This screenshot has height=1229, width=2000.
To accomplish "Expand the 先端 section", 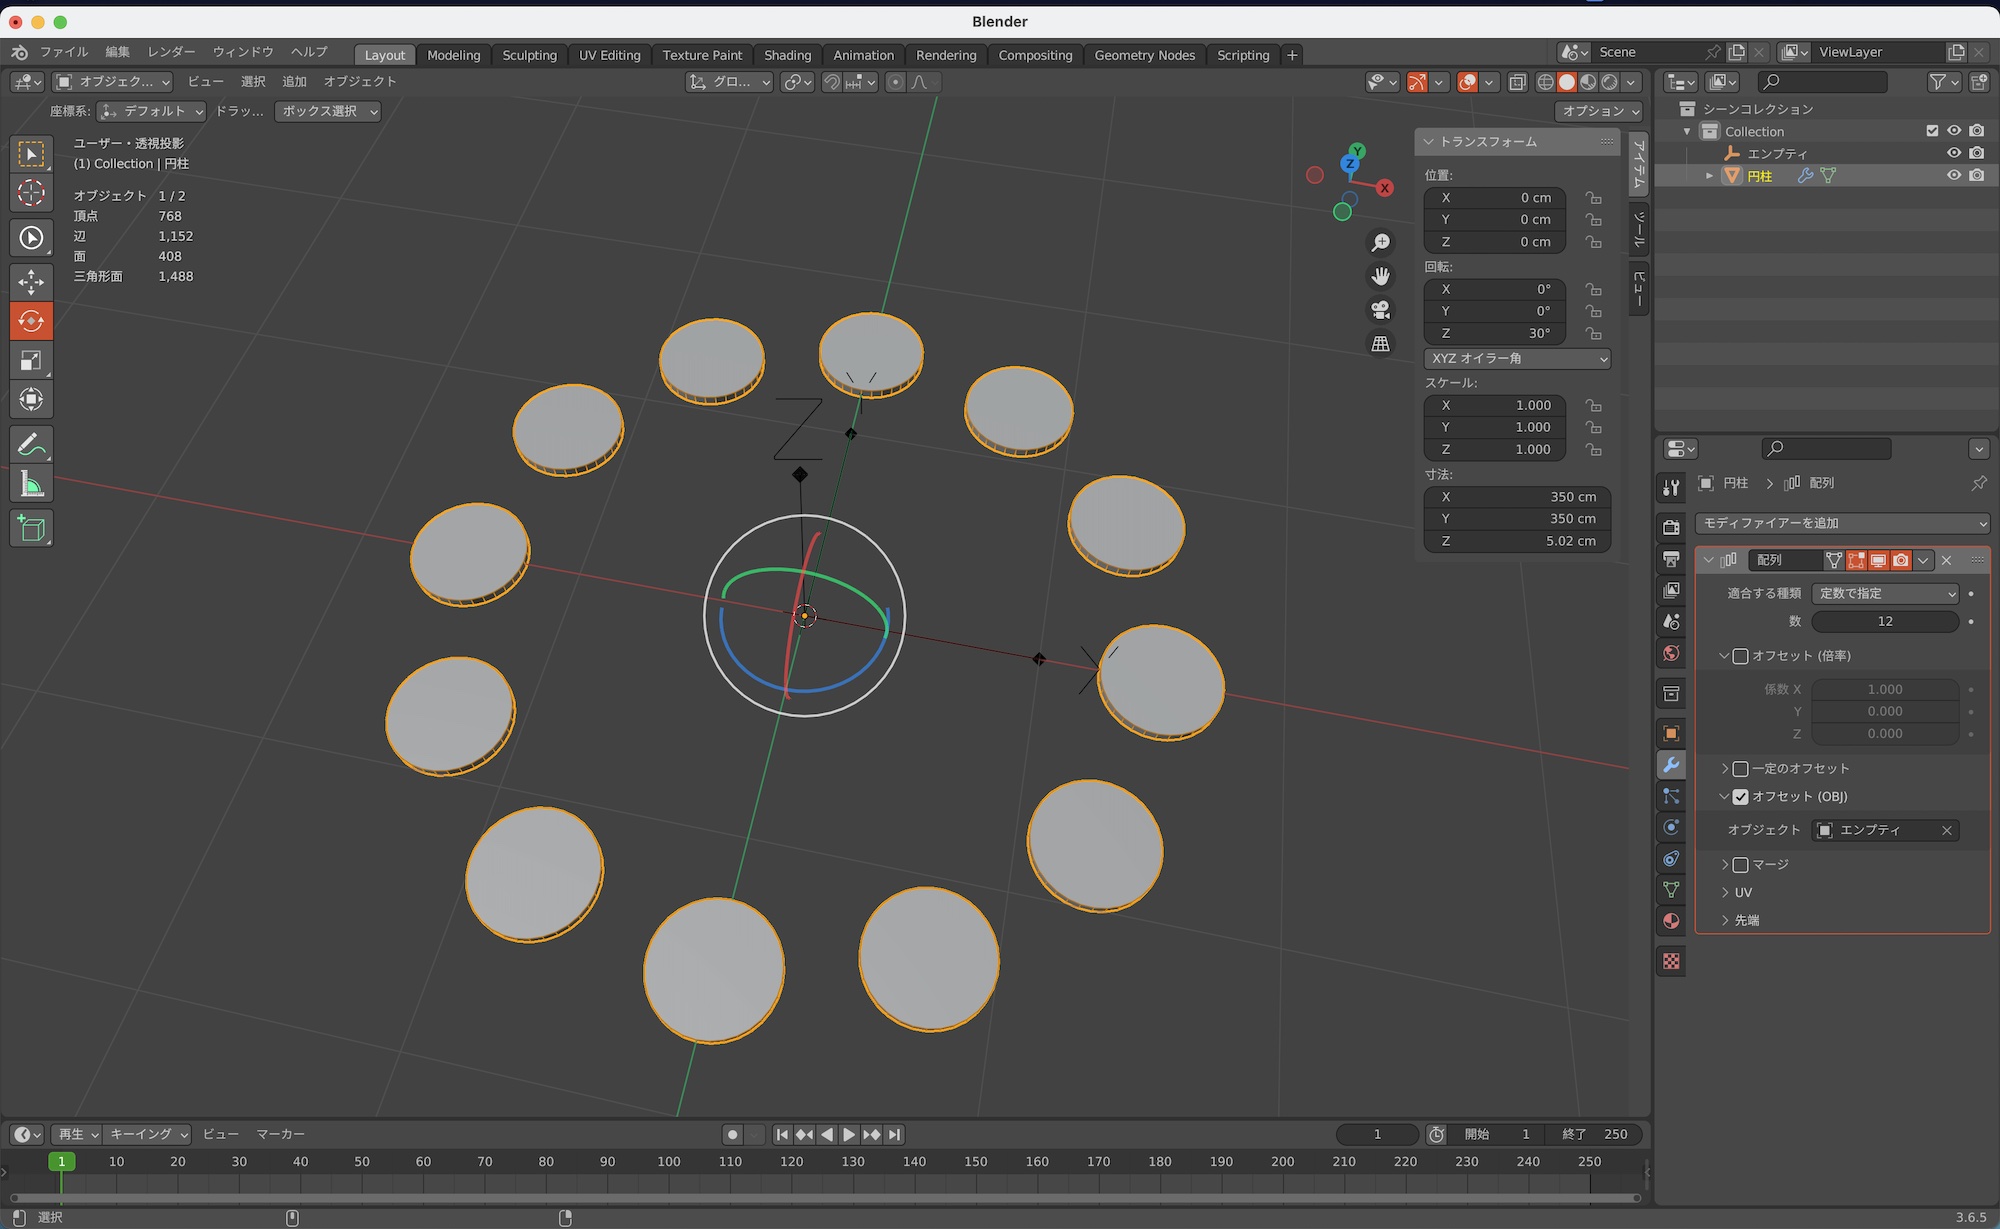I will (1745, 920).
